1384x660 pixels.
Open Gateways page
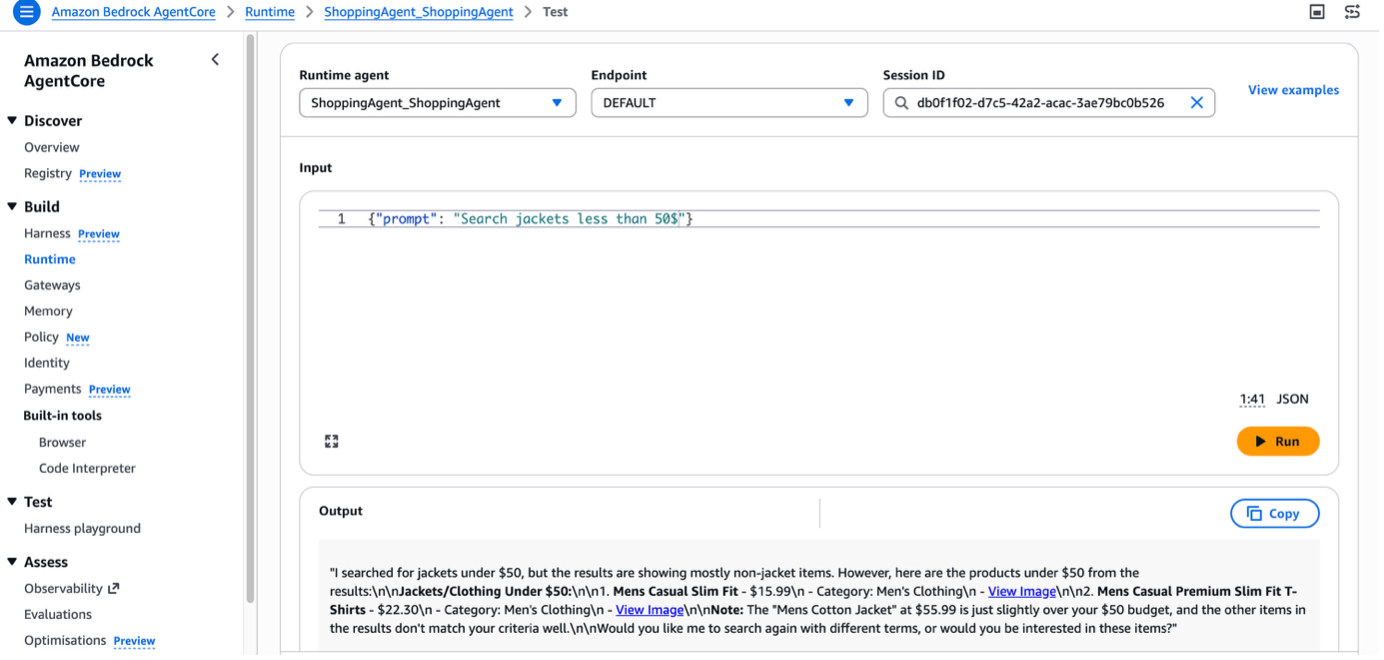pos(52,285)
